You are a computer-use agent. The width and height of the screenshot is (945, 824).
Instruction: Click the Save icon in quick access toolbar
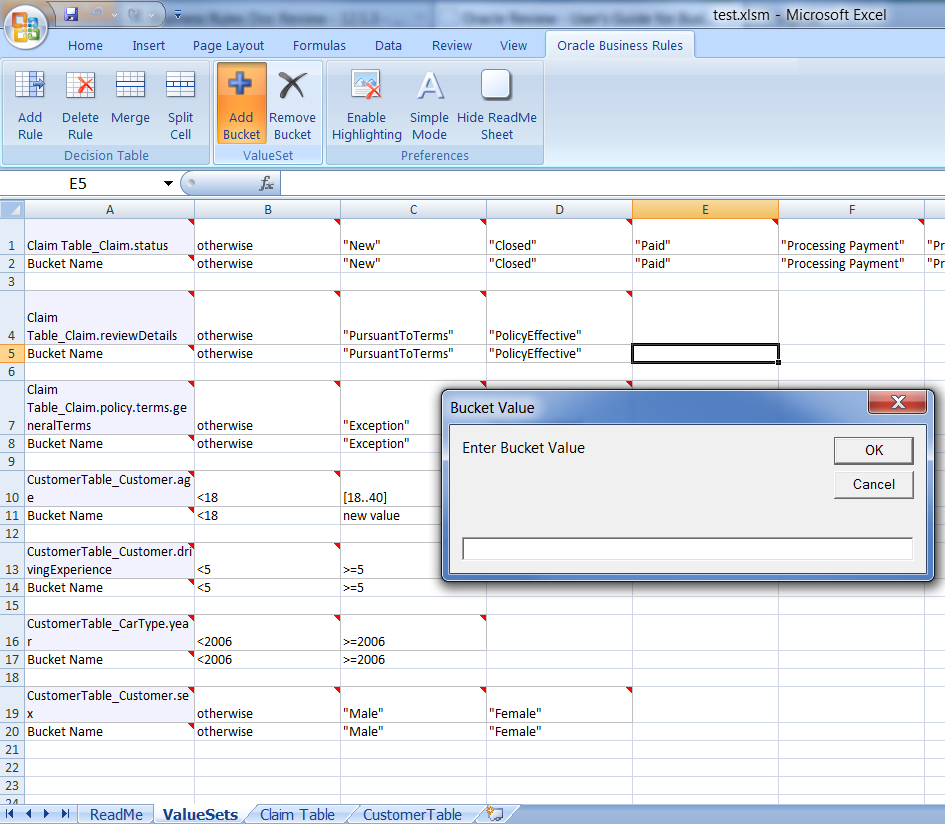[x=72, y=14]
